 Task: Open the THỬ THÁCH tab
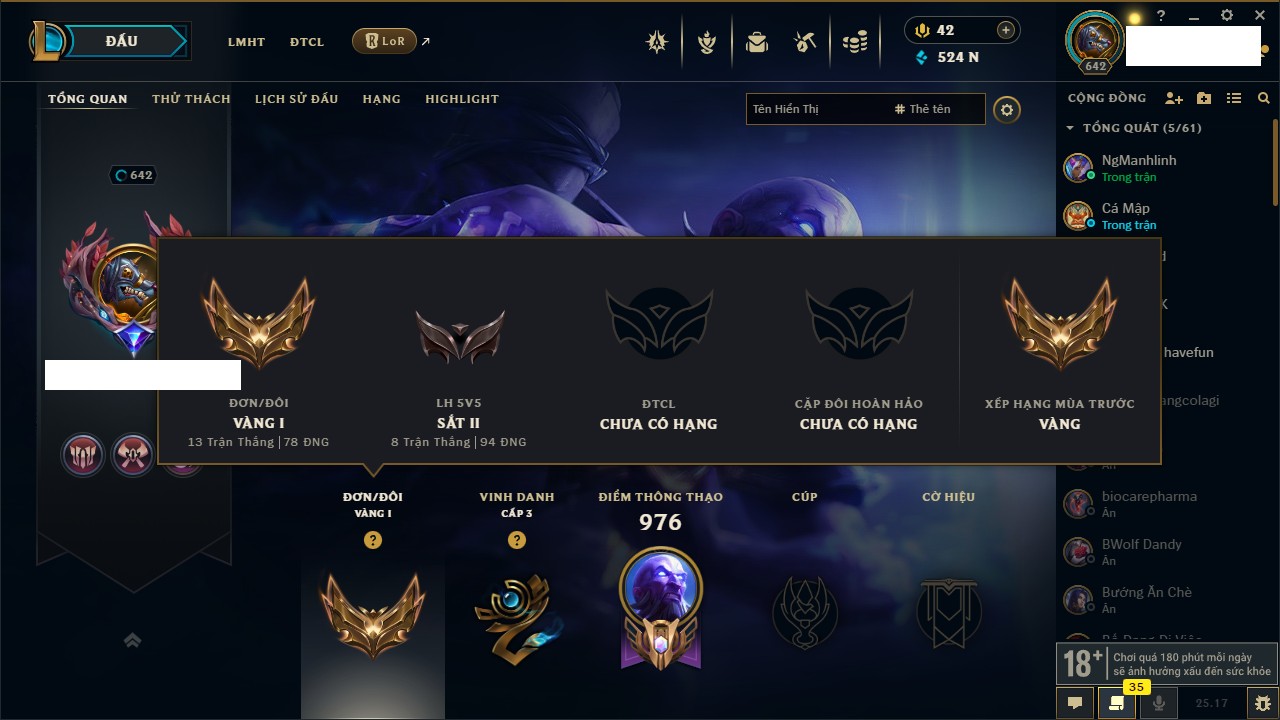click(191, 99)
